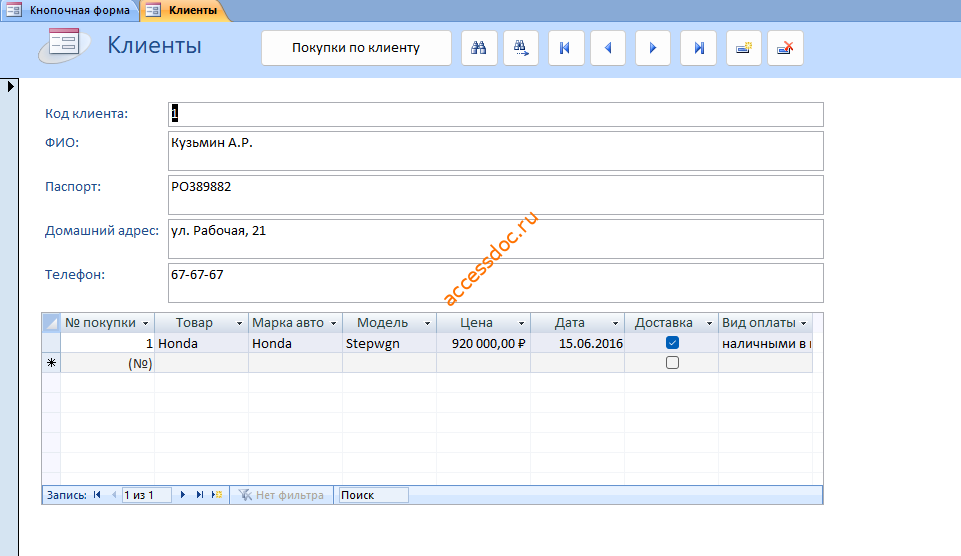Go to the last client record
Viewport: 961px width, 556px height.
point(699,48)
